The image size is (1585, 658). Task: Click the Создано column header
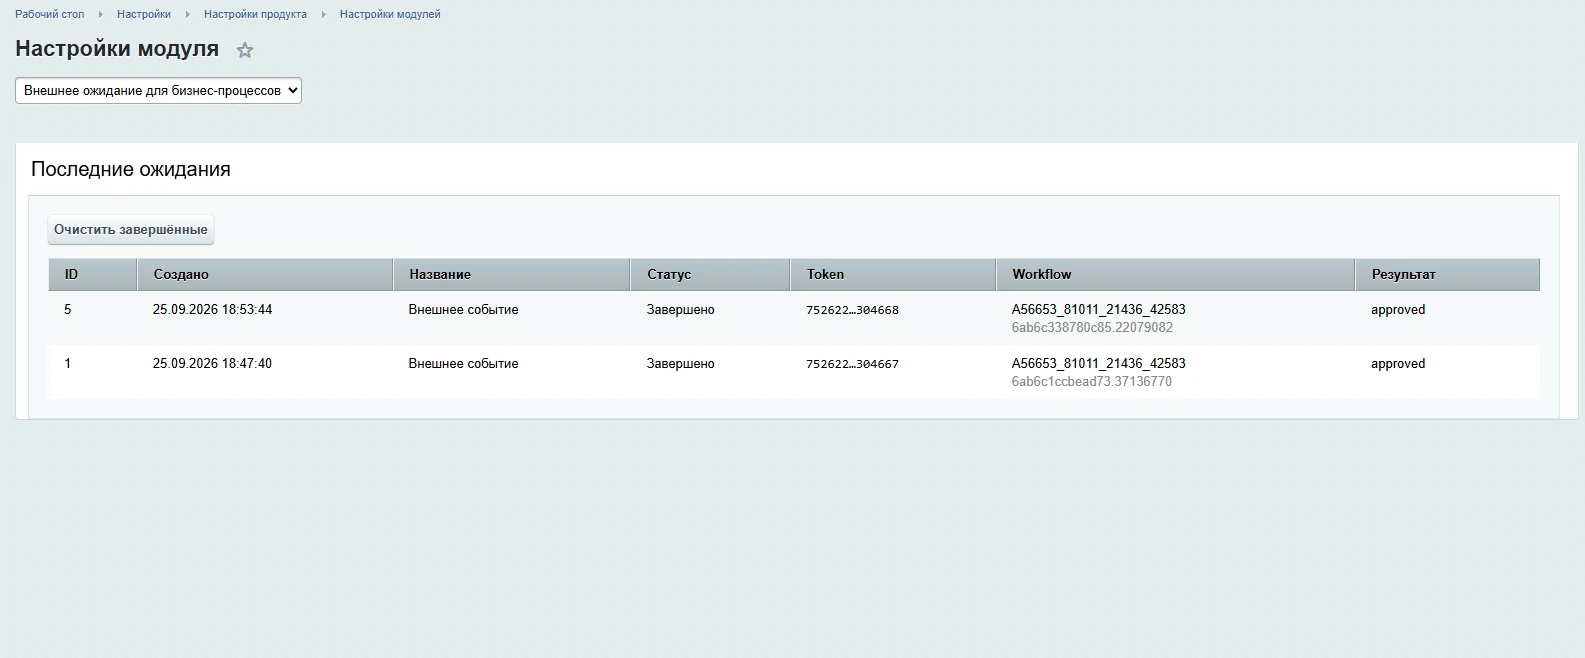coord(265,274)
